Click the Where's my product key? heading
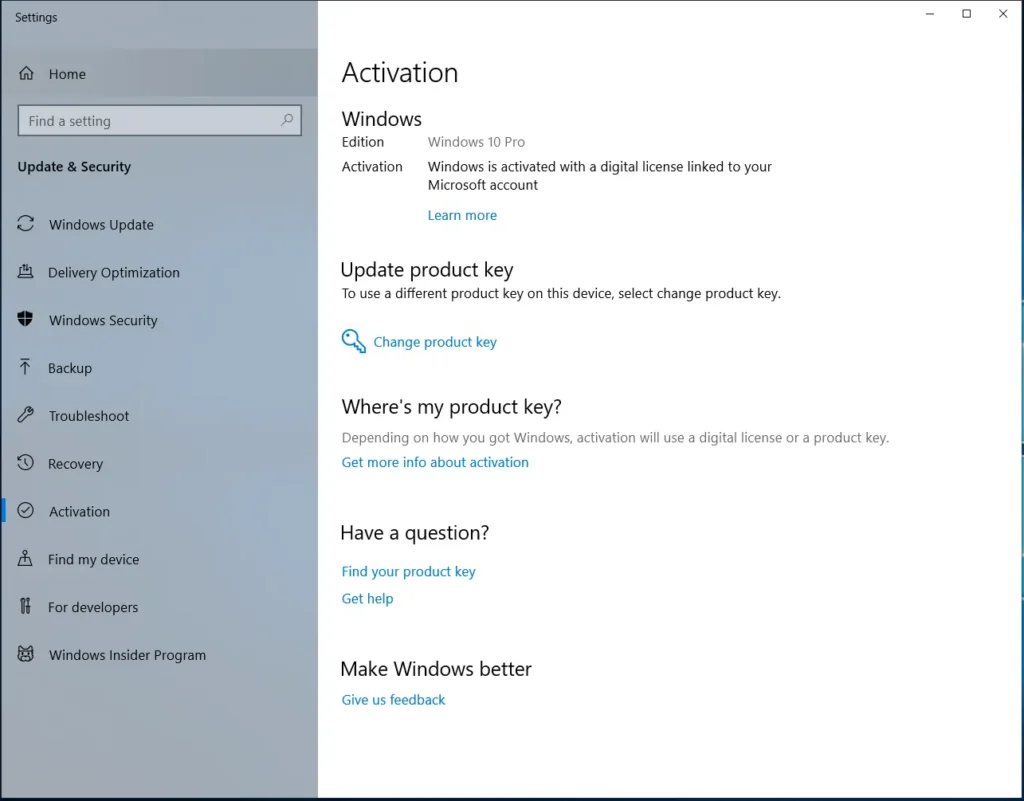Screen dimensions: 1024x801 [x=451, y=407]
